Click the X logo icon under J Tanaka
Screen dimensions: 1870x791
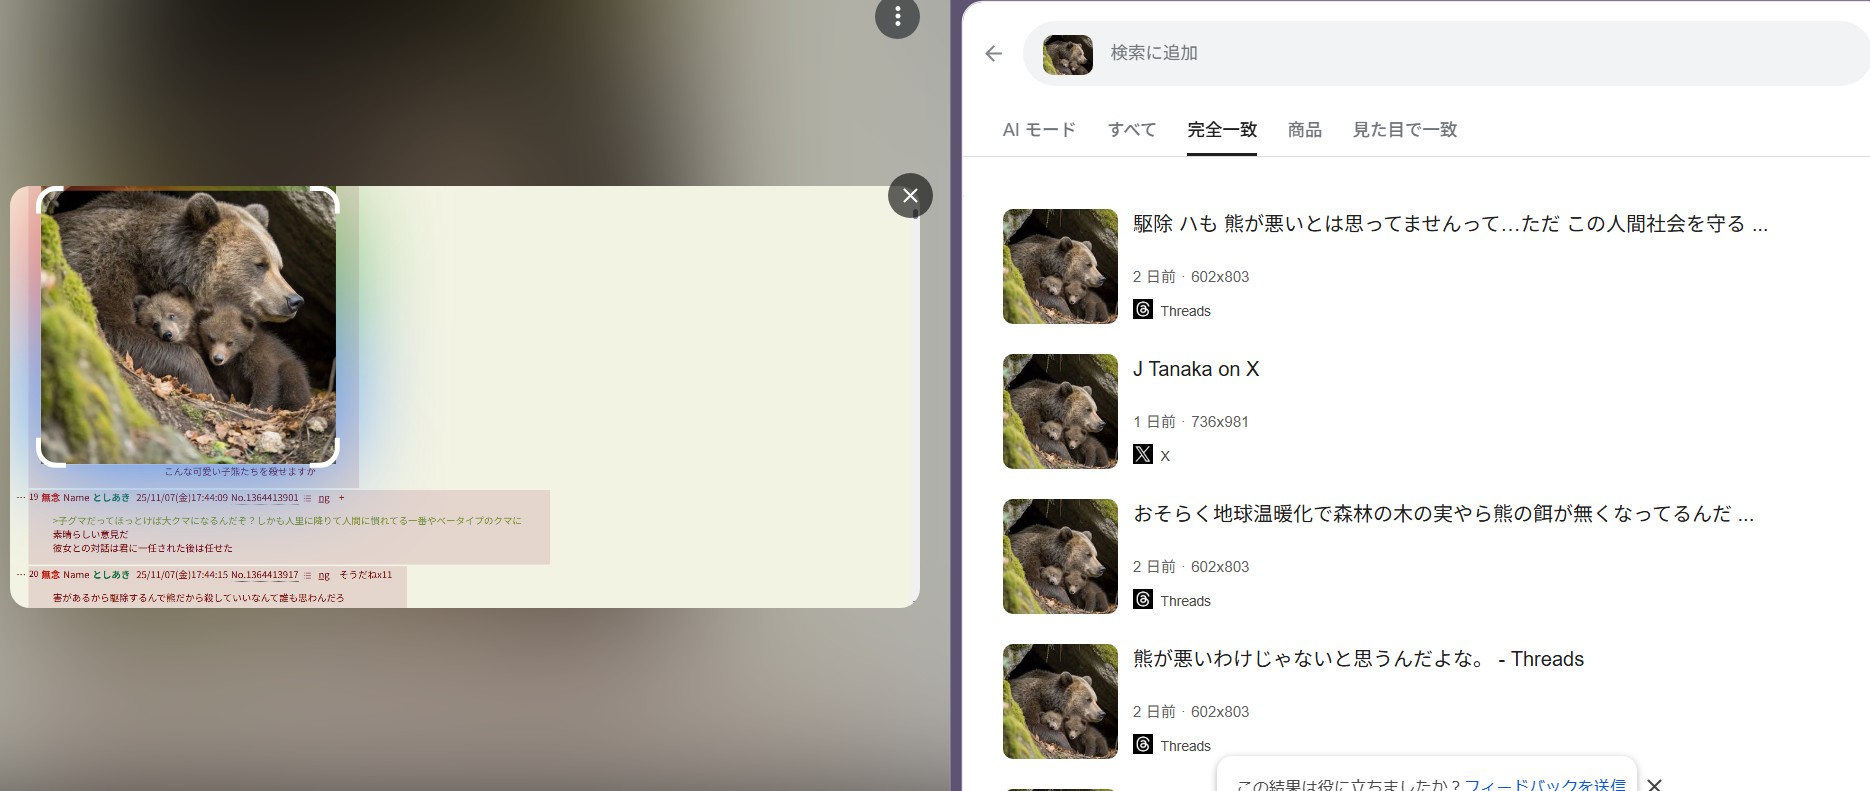click(x=1143, y=454)
